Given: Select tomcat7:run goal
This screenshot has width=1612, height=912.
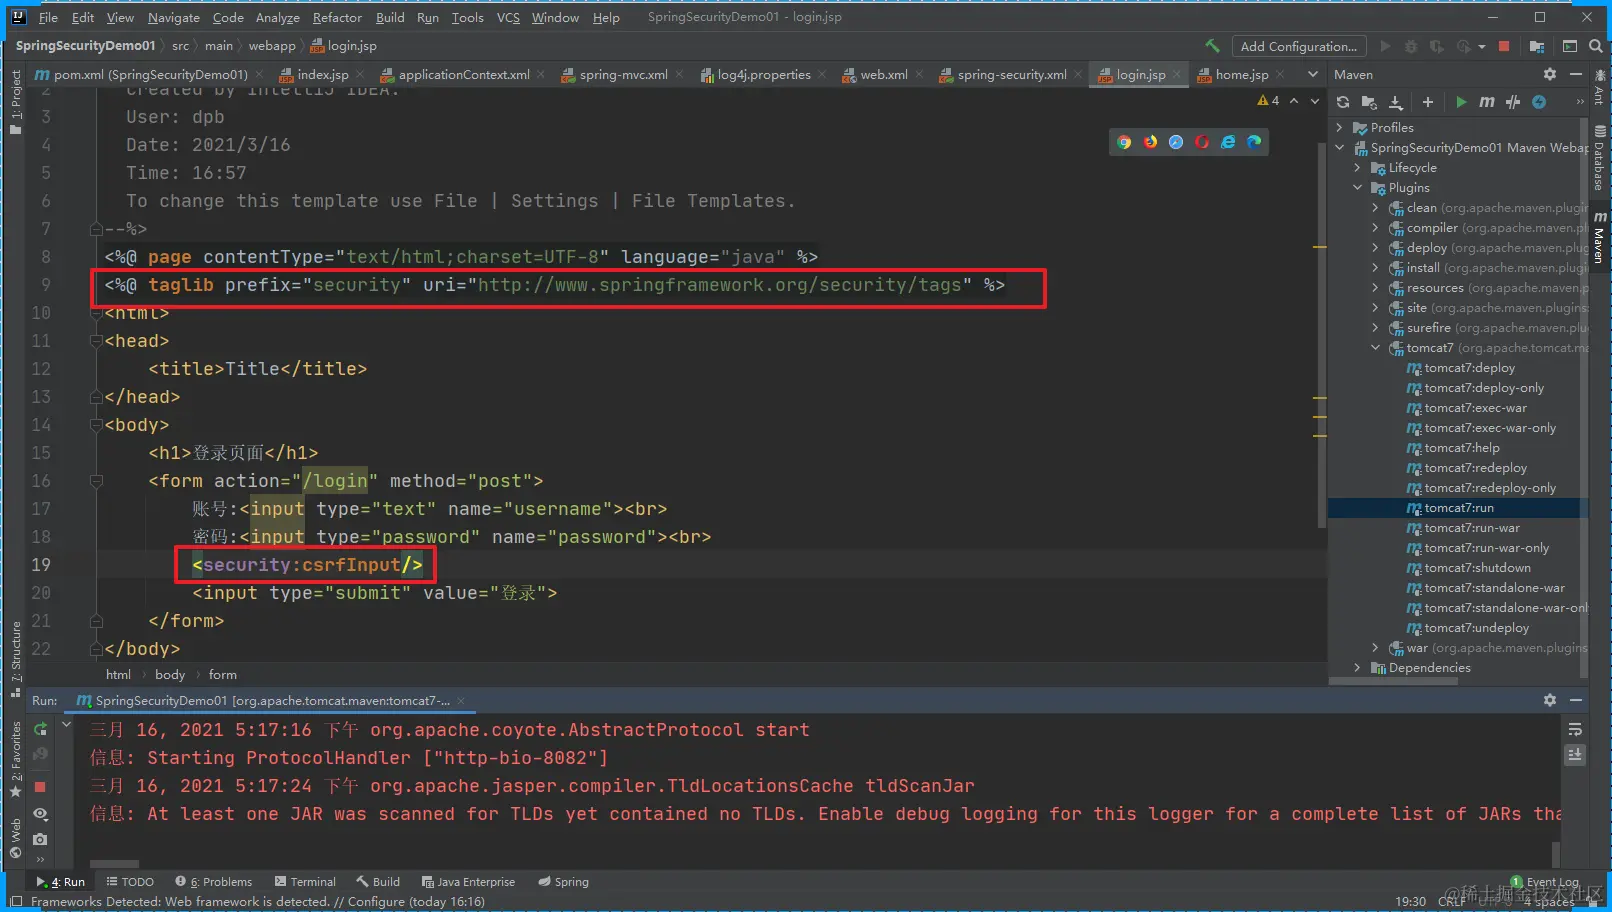Looking at the screenshot, I should pyautogui.click(x=1458, y=508).
